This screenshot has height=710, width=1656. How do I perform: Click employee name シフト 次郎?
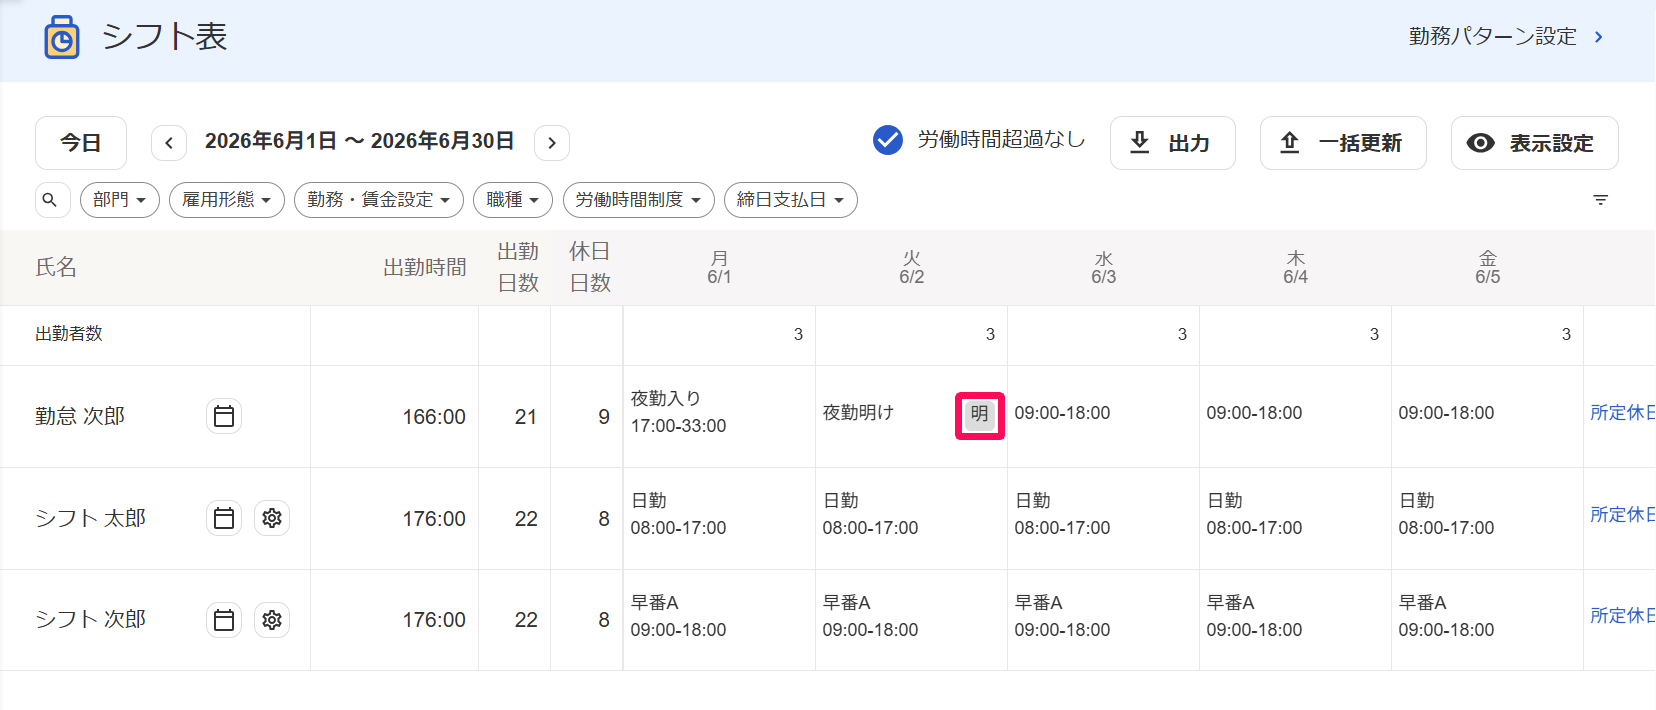tap(91, 620)
